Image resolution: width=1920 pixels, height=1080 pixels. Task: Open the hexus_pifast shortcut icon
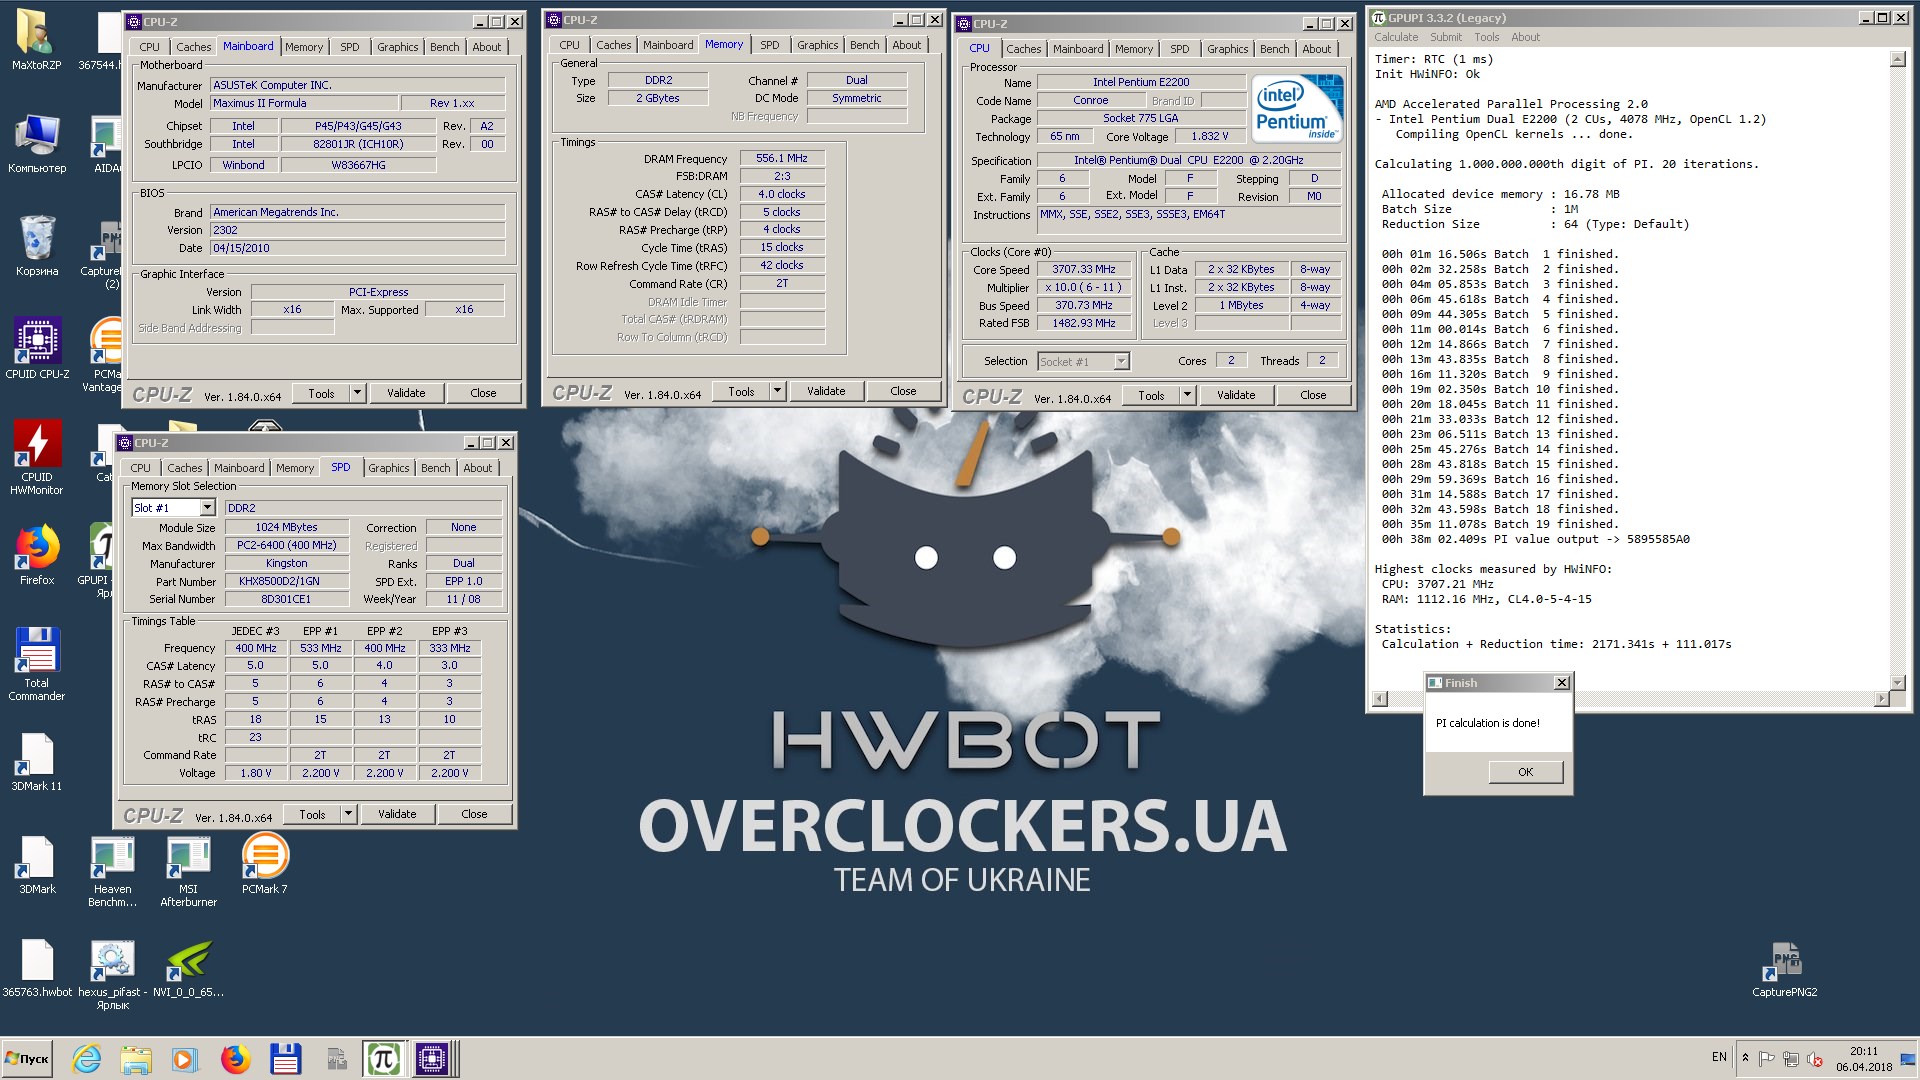click(x=112, y=975)
